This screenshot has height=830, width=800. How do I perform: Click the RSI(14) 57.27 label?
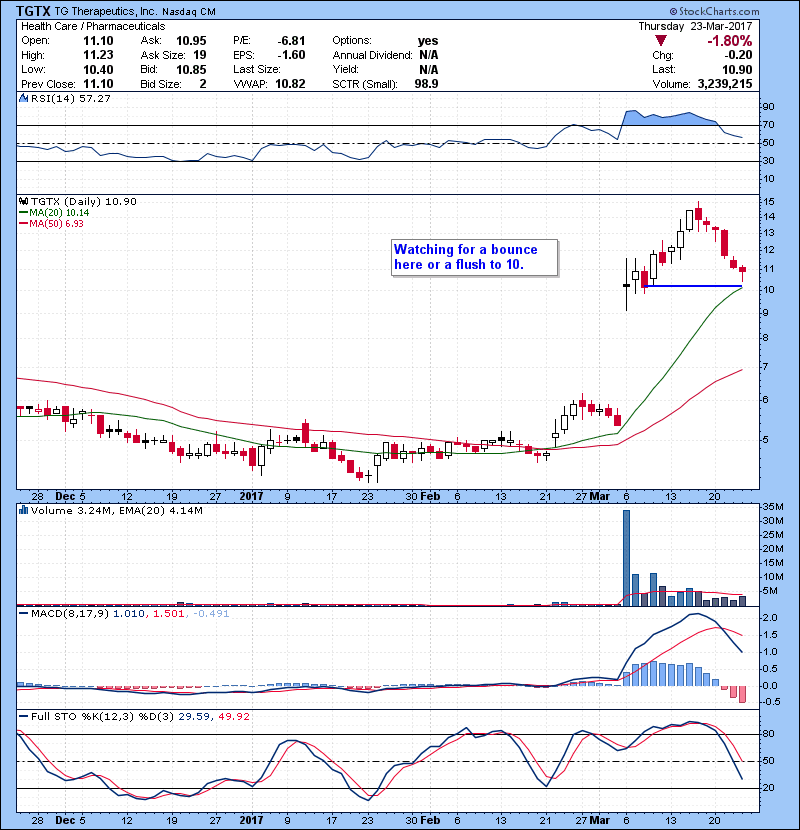coord(70,98)
